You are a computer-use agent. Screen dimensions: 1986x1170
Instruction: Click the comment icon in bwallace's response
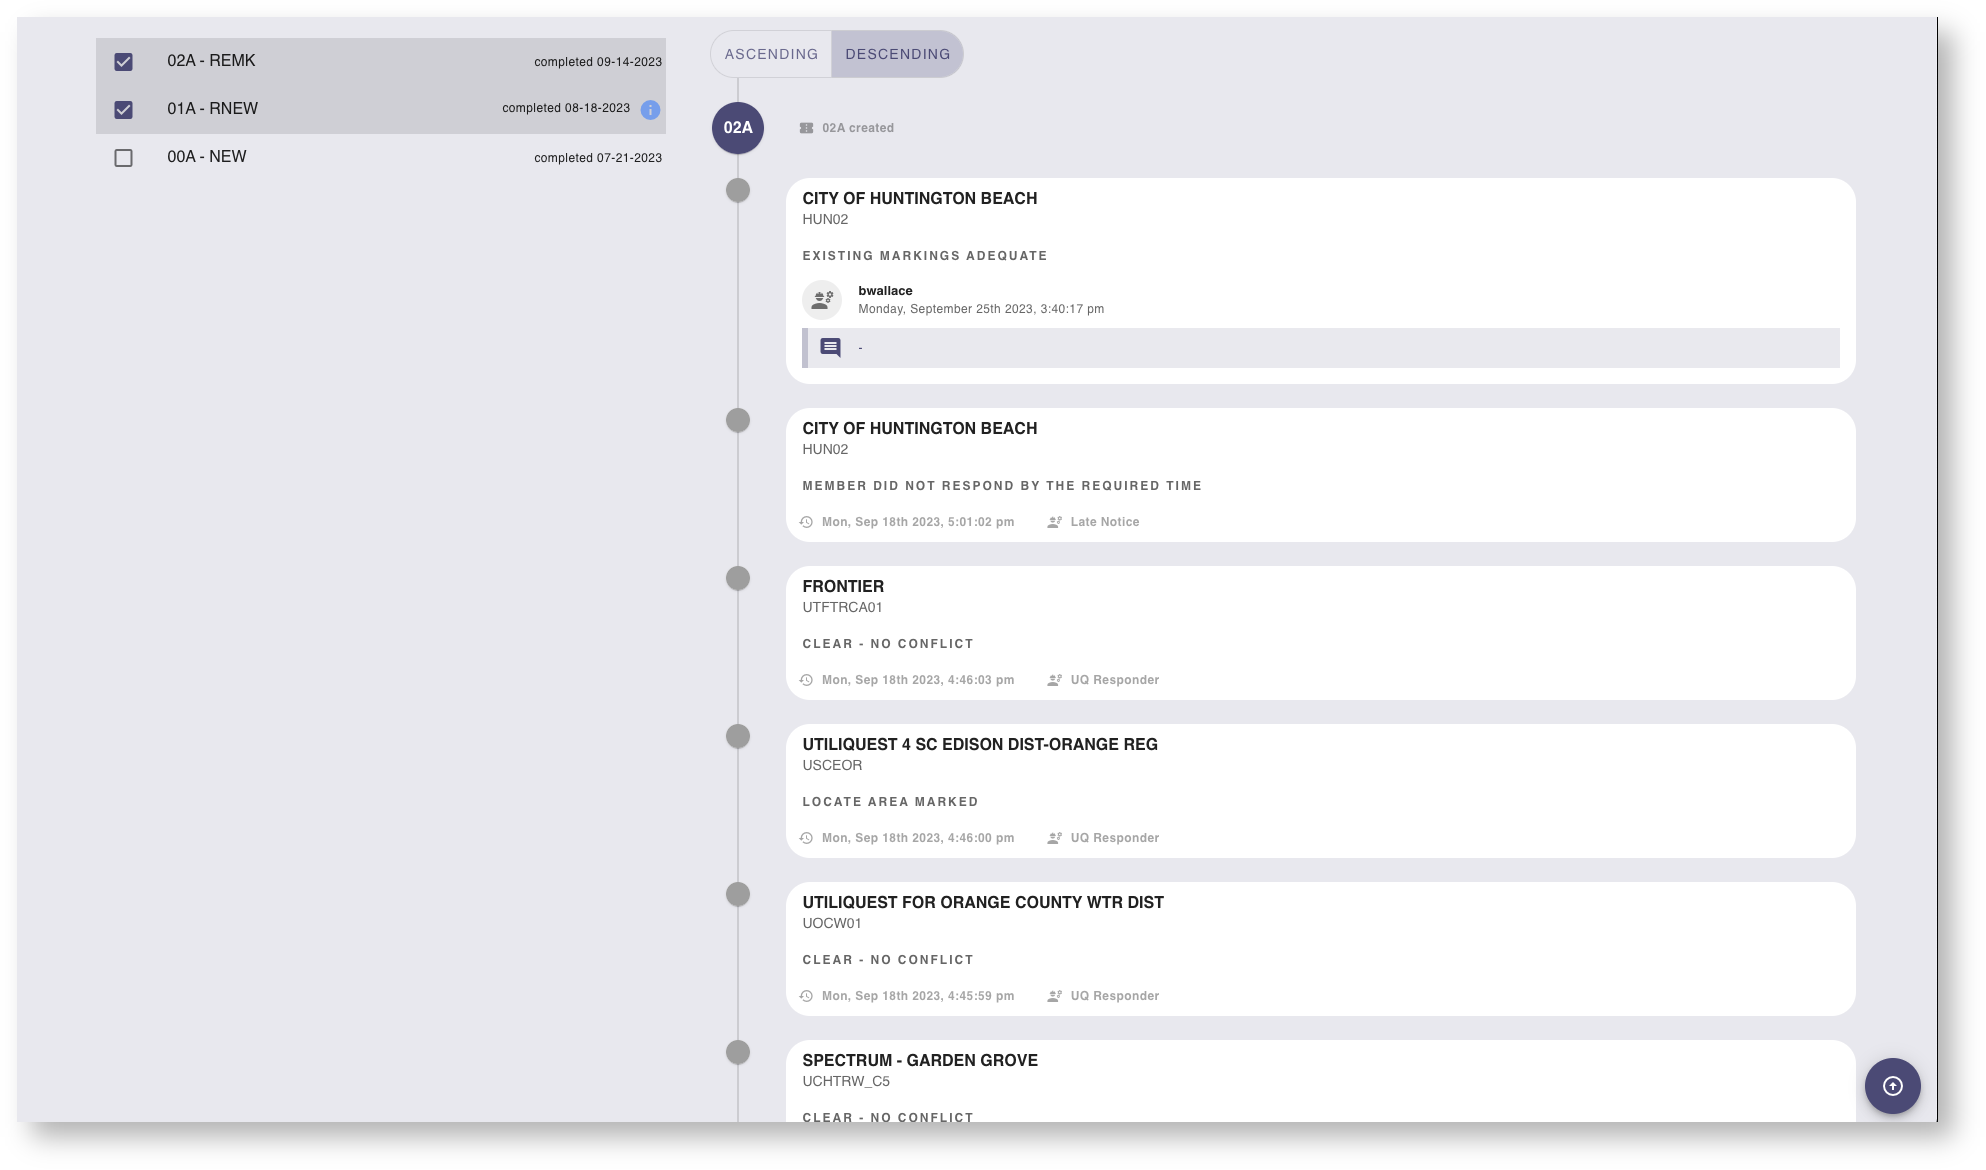click(830, 347)
